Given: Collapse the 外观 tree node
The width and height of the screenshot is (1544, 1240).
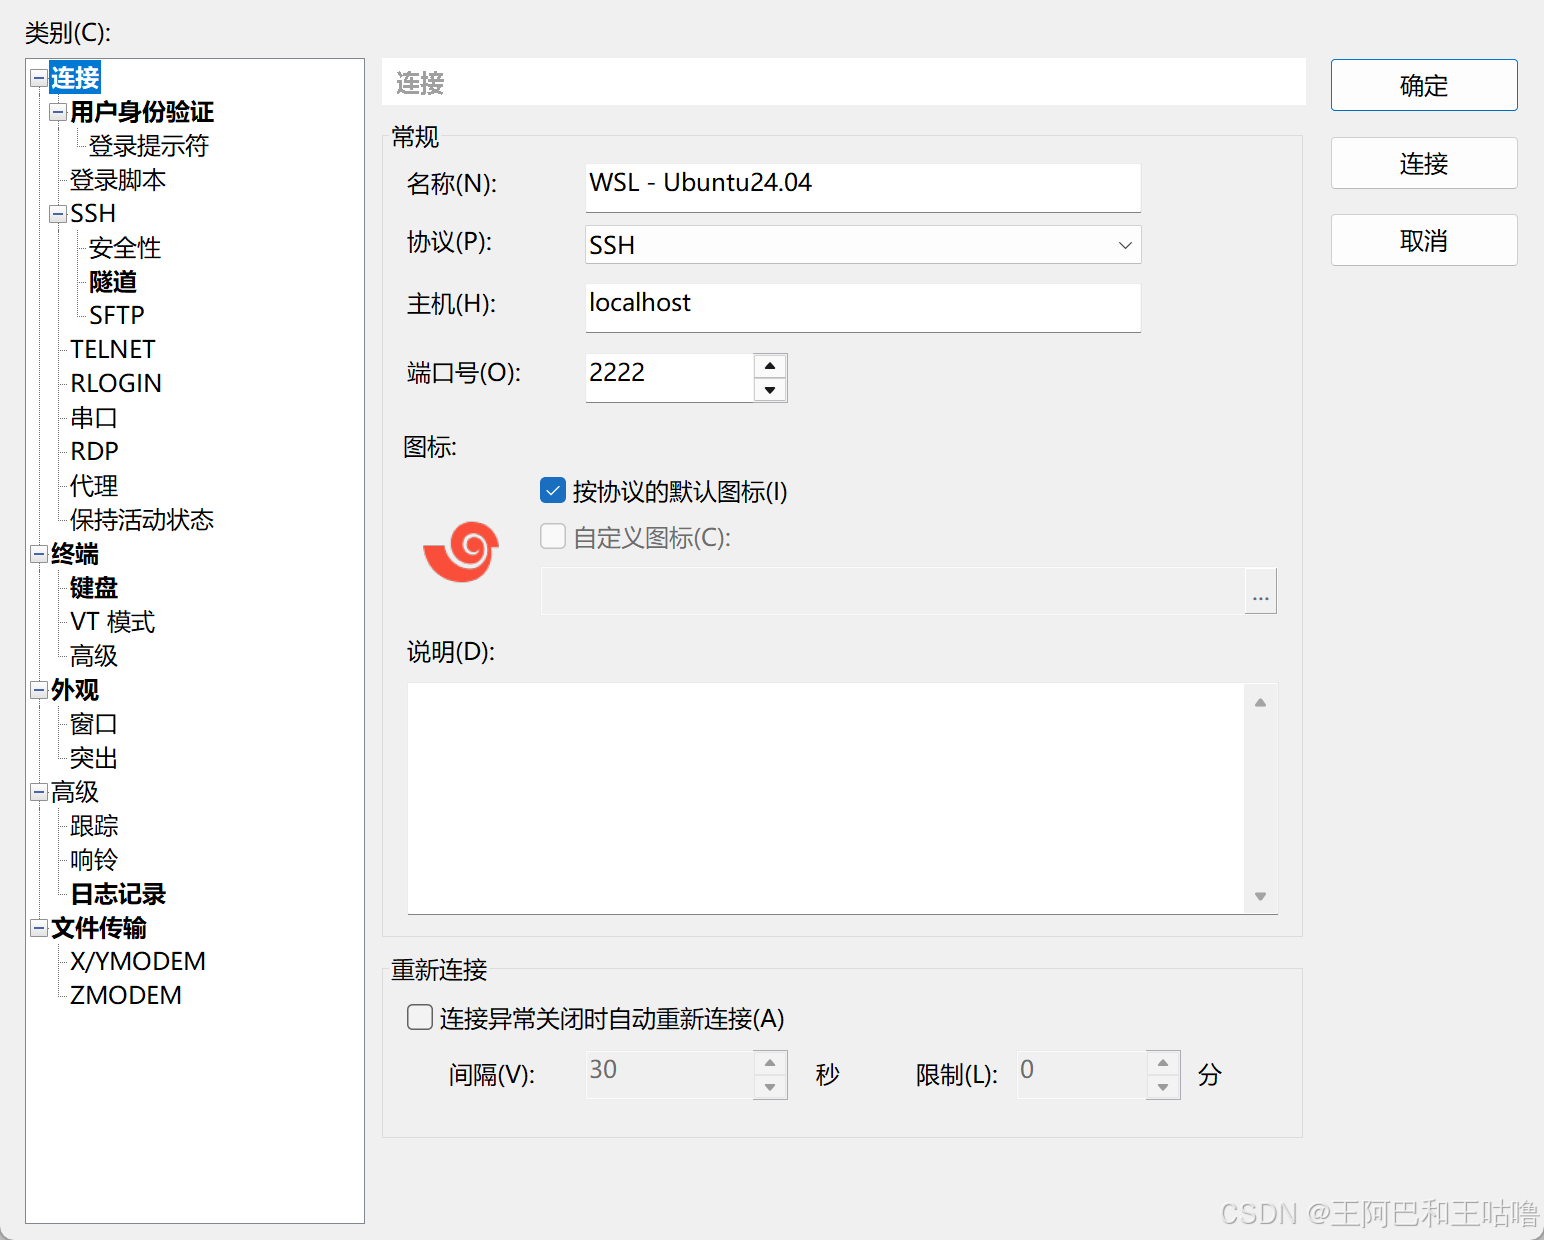Looking at the screenshot, I should click(38, 690).
